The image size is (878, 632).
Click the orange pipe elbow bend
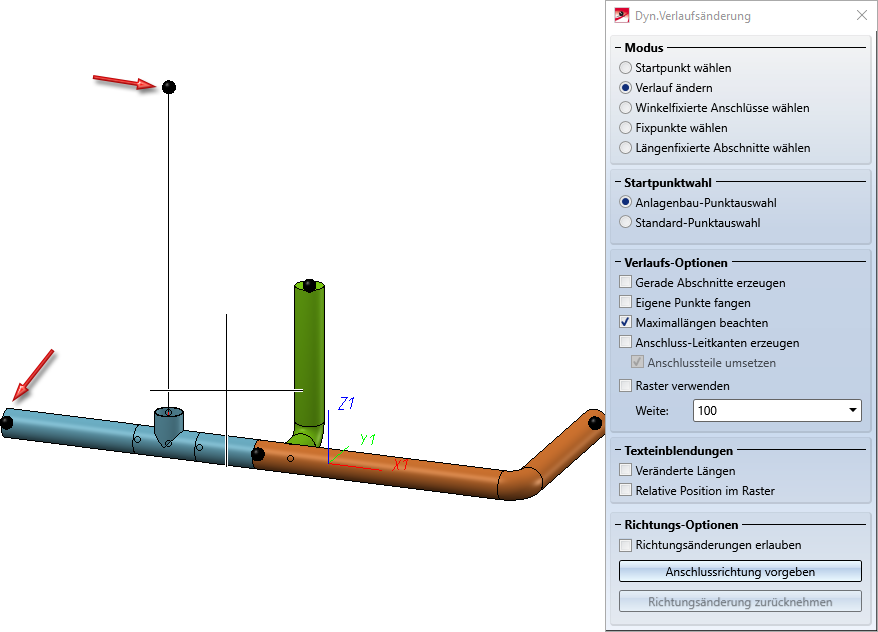pyautogui.click(x=520, y=483)
